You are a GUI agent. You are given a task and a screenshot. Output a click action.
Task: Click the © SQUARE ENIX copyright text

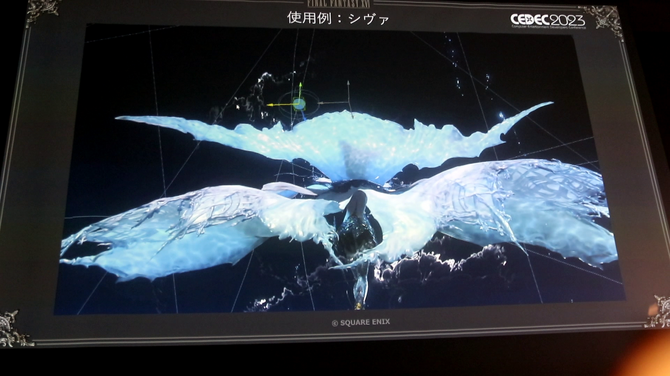pyautogui.click(x=361, y=323)
